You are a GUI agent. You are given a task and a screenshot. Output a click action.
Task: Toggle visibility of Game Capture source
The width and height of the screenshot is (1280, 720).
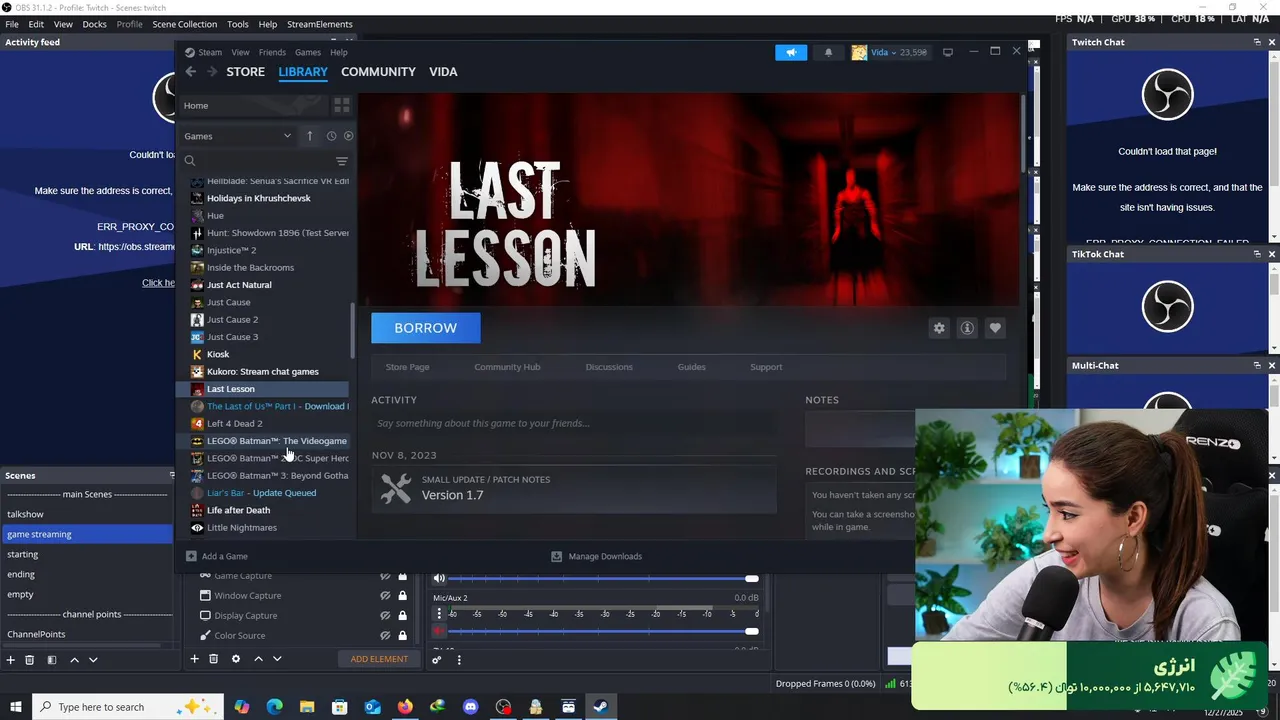tap(385, 577)
